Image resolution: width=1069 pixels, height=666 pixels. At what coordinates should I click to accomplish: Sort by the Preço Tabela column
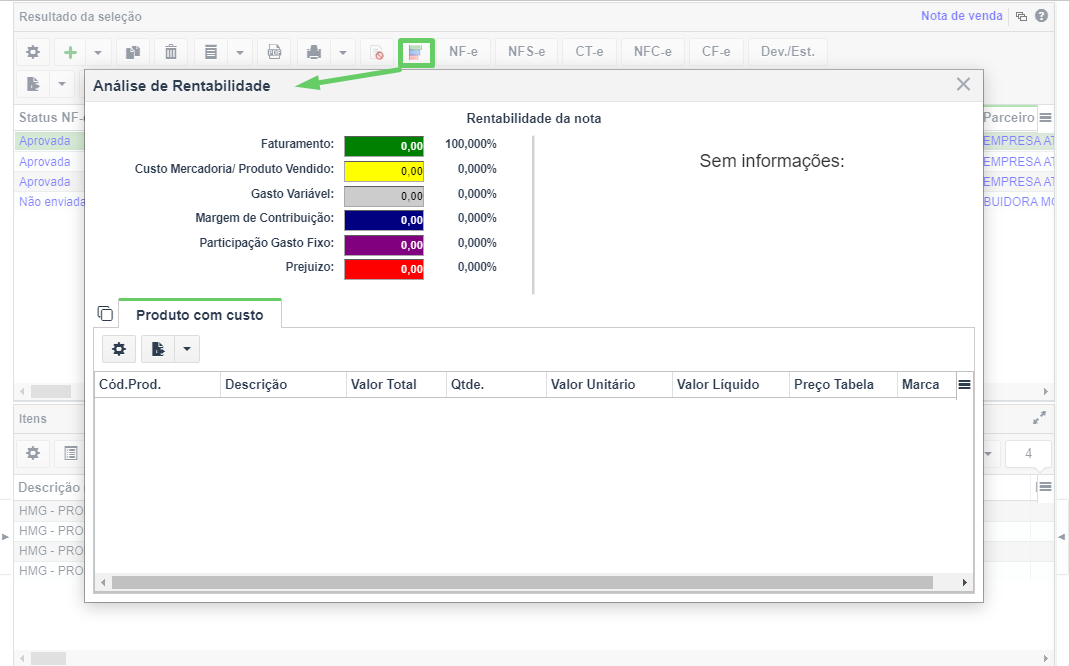click(843, 384)
